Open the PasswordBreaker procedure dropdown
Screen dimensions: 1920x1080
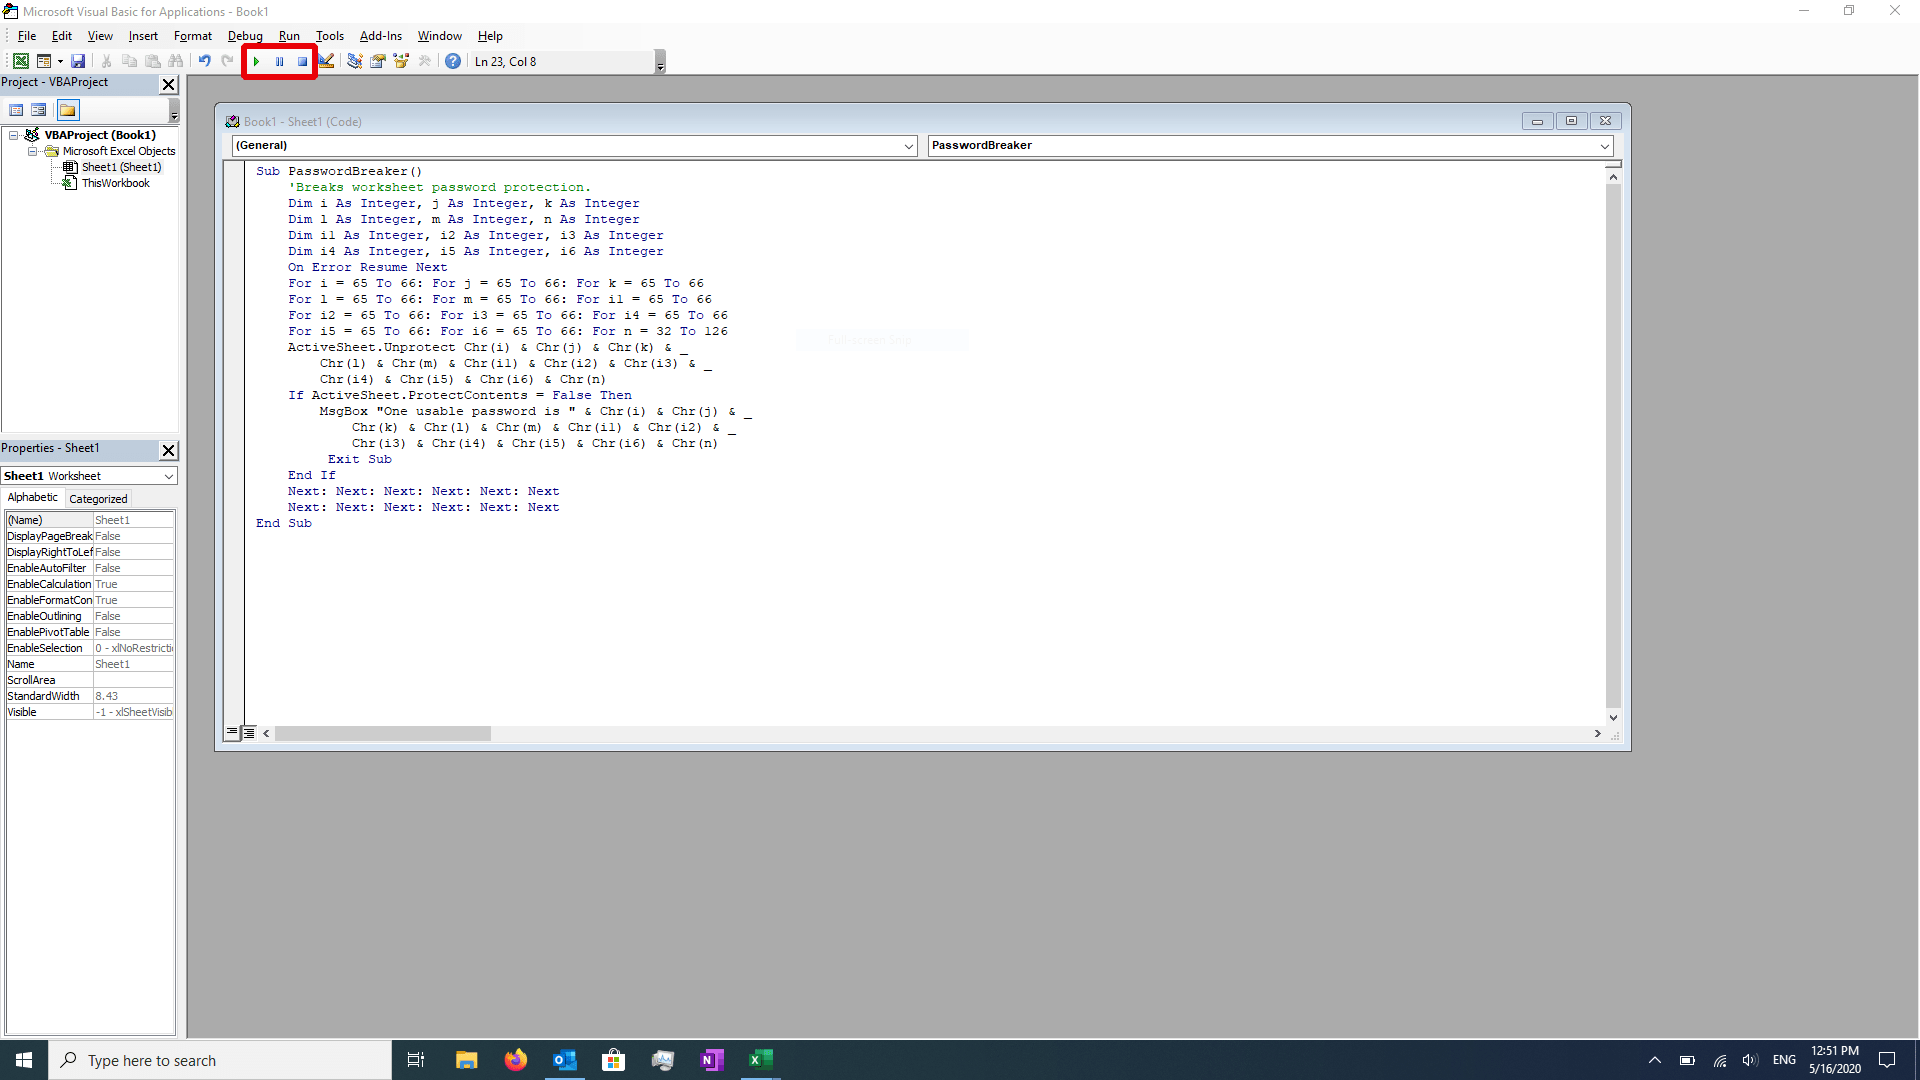[x=1604, y=146]
